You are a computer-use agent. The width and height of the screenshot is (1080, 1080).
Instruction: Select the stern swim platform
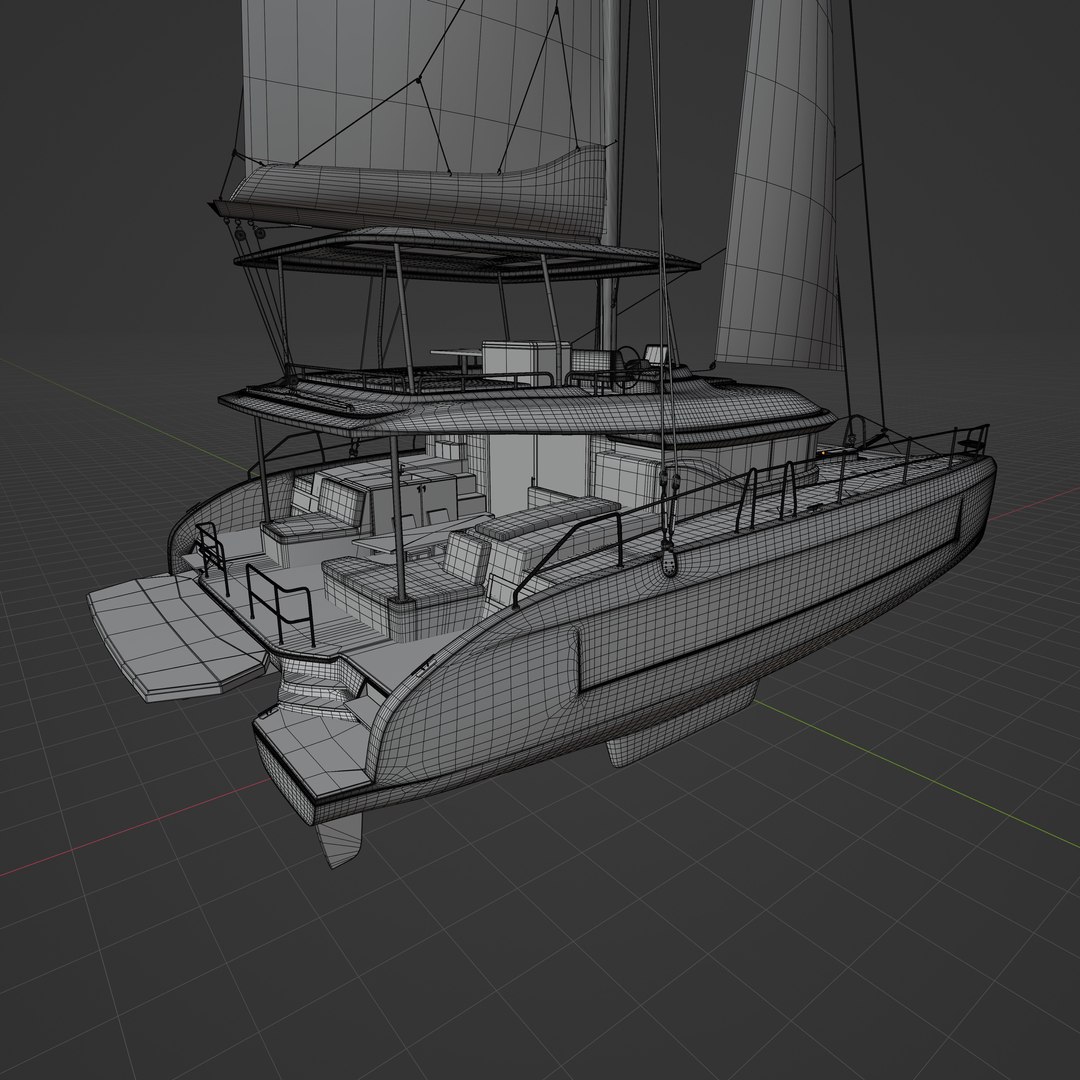pos(178,637)
